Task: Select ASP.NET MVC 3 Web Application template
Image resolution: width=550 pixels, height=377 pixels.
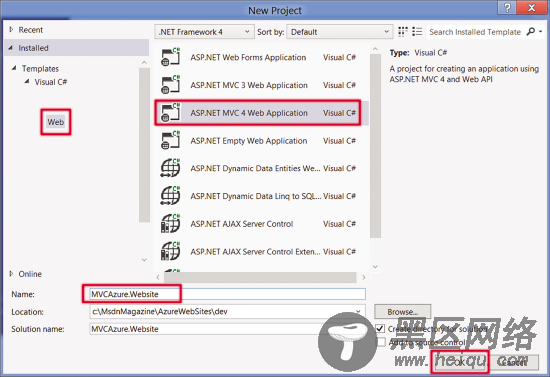Action: (261, 85)
